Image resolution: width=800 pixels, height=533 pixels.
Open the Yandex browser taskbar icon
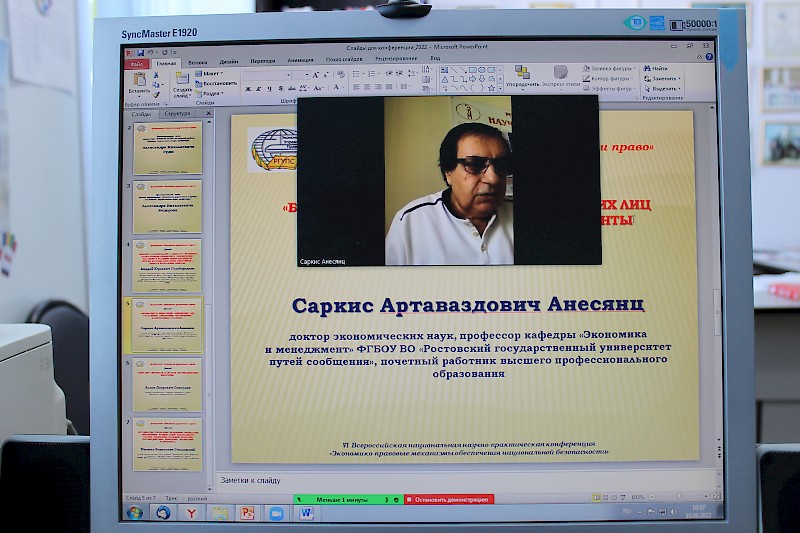point(190,512)
